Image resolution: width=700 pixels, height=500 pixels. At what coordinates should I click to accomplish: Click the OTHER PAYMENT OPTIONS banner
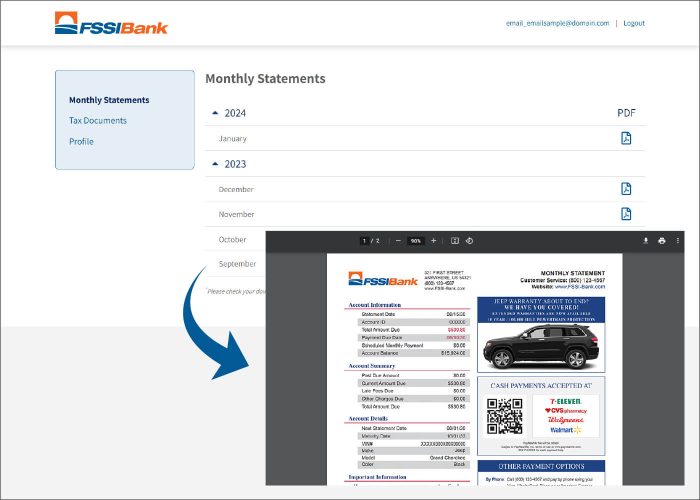(x=541, y=466)
